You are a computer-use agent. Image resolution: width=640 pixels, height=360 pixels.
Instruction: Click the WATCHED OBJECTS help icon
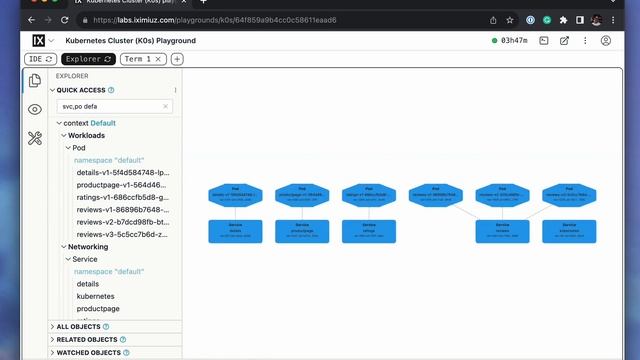click(126, 353)
